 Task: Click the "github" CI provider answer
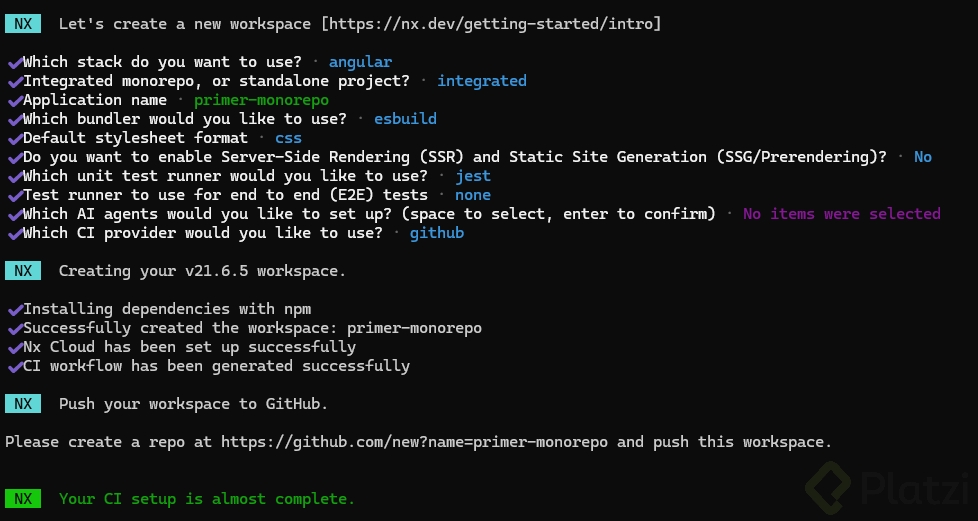pos(436,233)
